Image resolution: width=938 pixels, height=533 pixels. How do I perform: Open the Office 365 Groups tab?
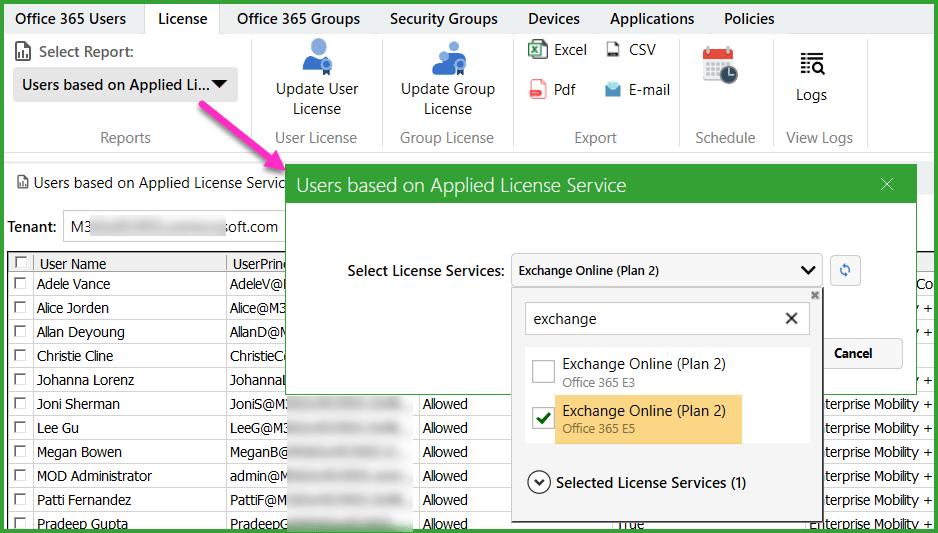click(x=299, y=19)
